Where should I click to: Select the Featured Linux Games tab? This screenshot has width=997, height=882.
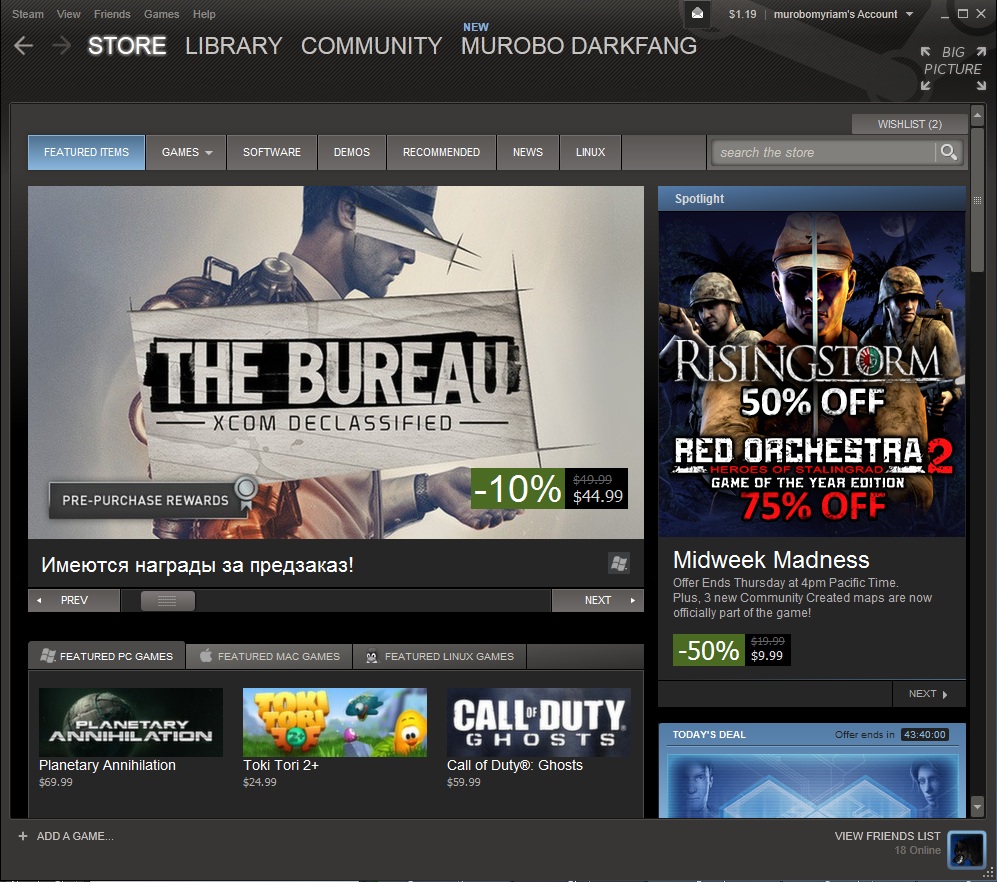click(440, 656)
